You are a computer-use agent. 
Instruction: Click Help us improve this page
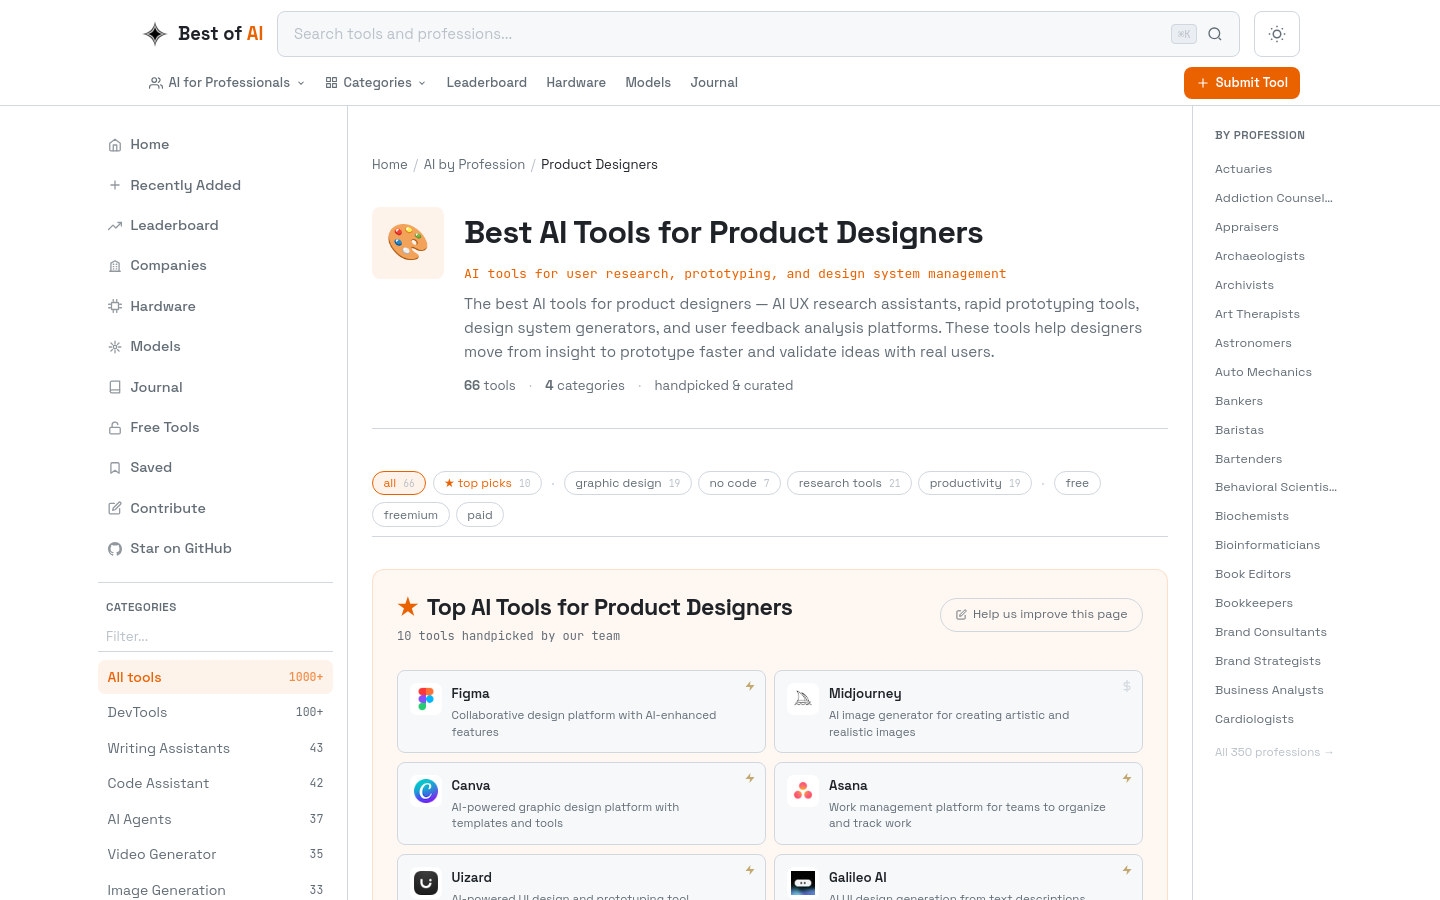(x=1041, y=615)
